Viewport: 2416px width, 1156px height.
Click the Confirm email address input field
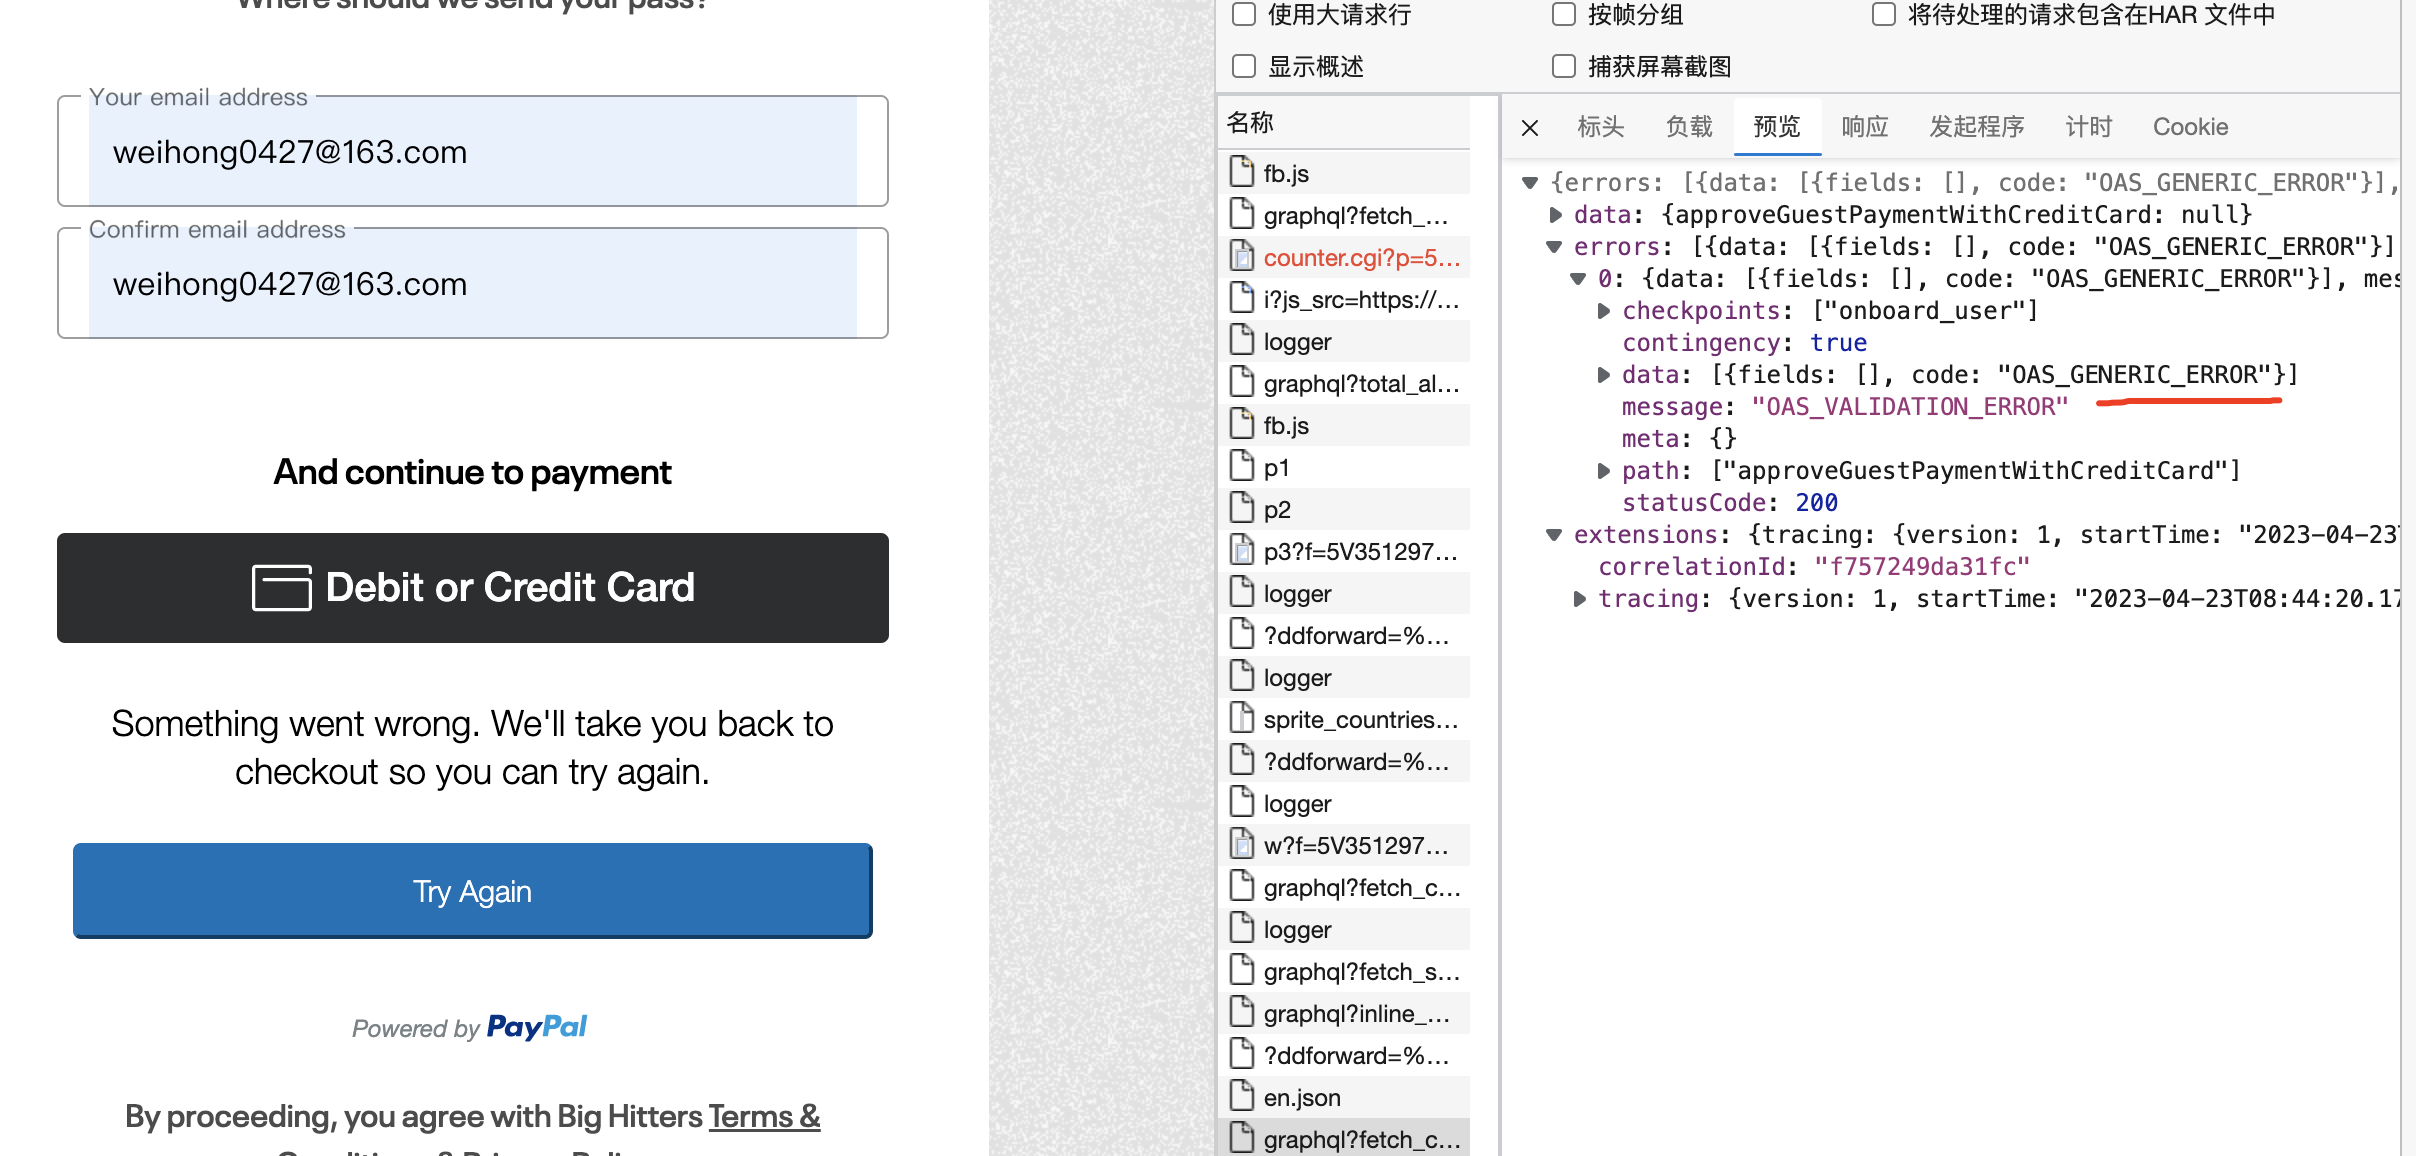pos(472,284)
